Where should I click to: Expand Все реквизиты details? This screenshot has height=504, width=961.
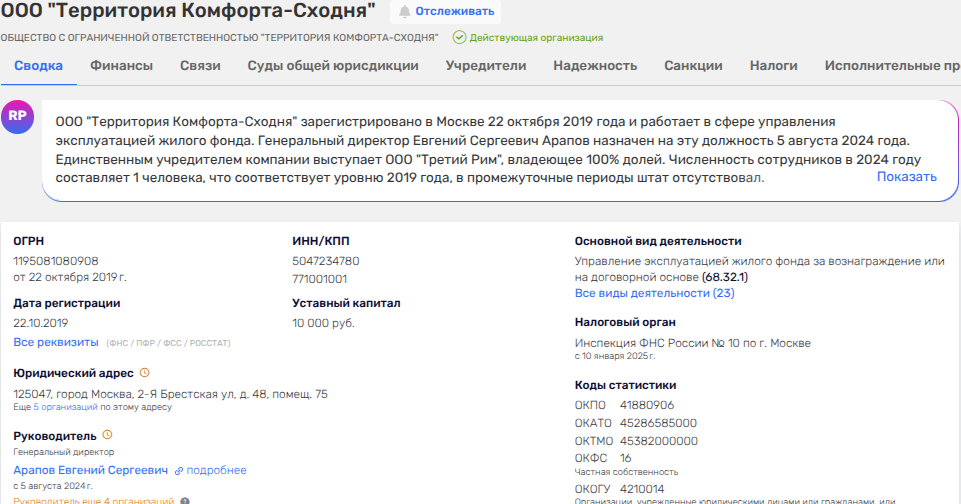[x=56, y=343]
